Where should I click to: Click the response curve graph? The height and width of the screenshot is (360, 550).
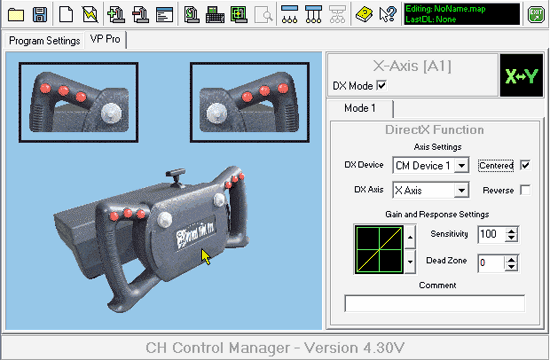pyautogui.click(x=379, y=249)
